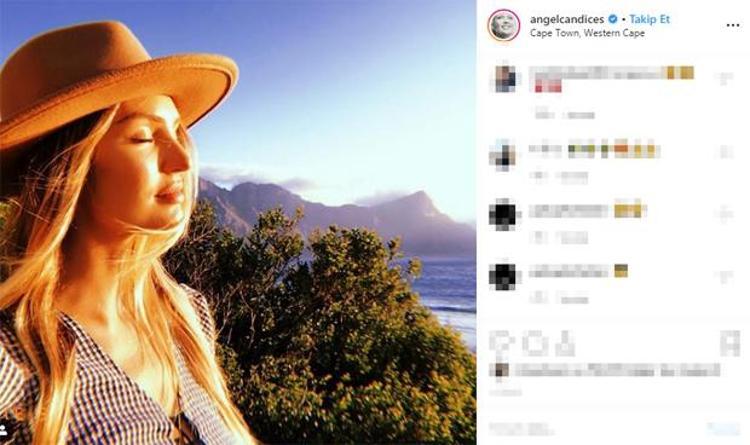Click the woman in hat photo
Screen dimensions: 750x445
238,222
